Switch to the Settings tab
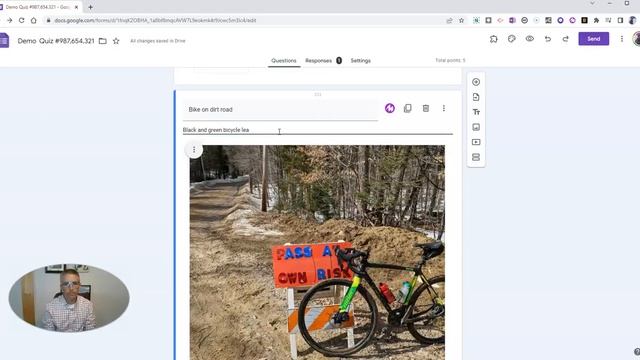 click(x=360, y=60)
